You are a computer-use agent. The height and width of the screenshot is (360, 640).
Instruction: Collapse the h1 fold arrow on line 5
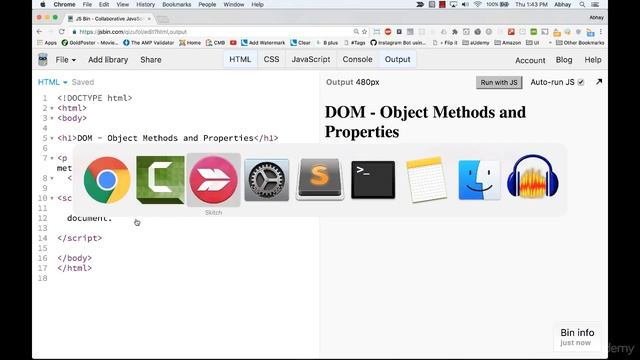click(52, 138)
